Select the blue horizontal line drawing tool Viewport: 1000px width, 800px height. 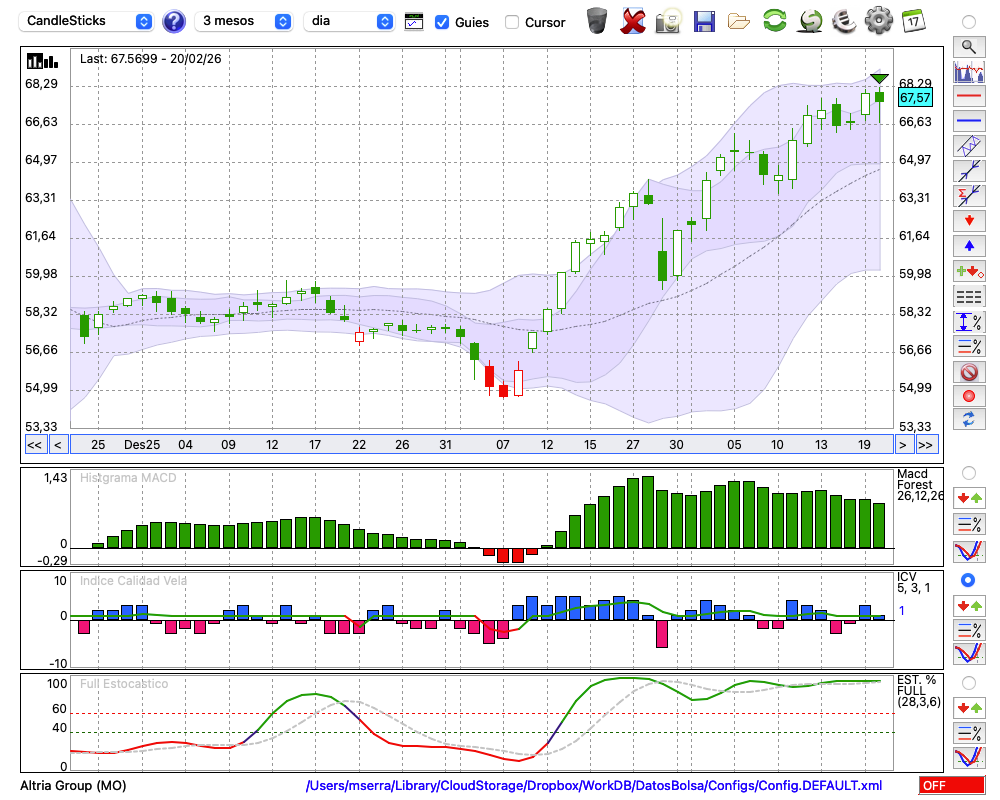[968, 121]
